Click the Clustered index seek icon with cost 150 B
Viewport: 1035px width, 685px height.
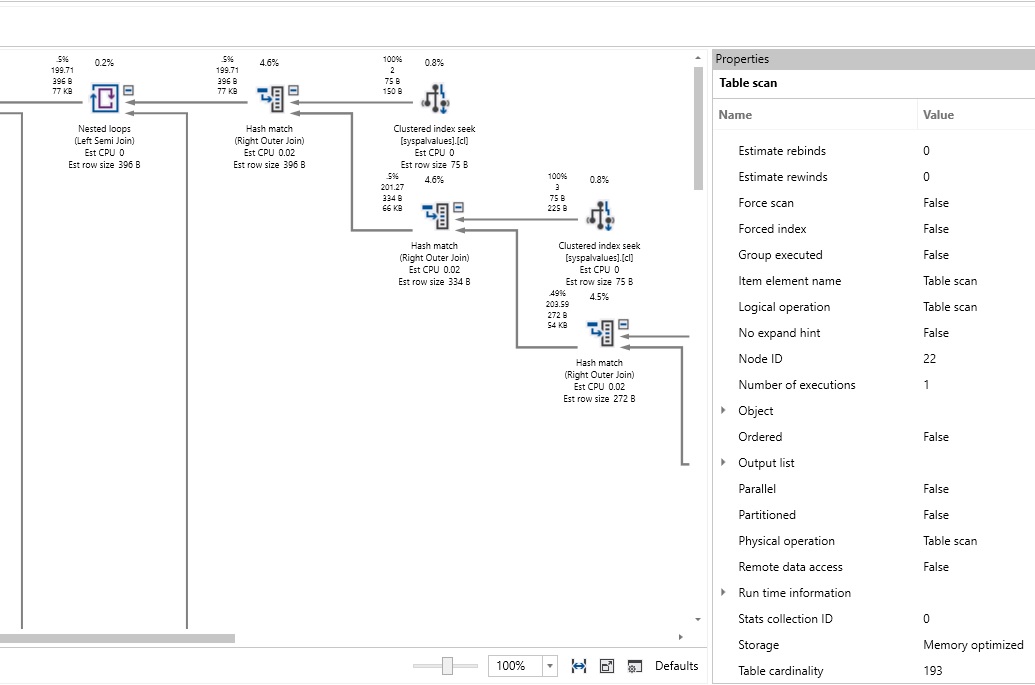(x=435, y=98)
